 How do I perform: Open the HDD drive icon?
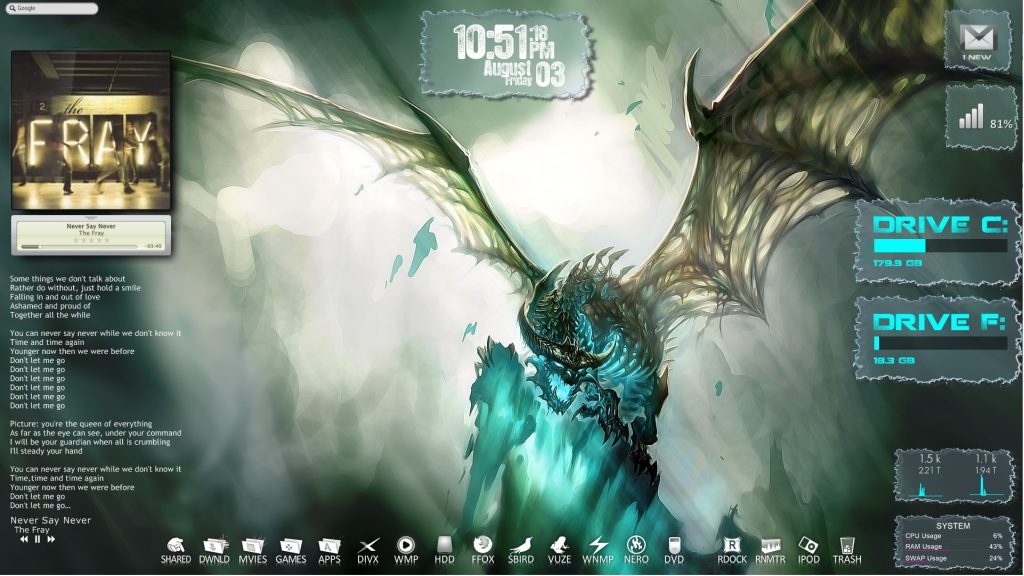444,551
